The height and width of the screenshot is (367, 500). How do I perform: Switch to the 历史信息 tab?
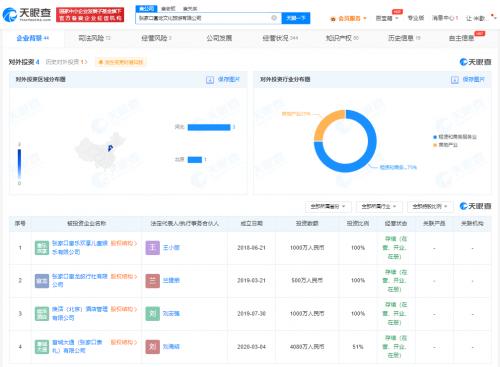404,38
